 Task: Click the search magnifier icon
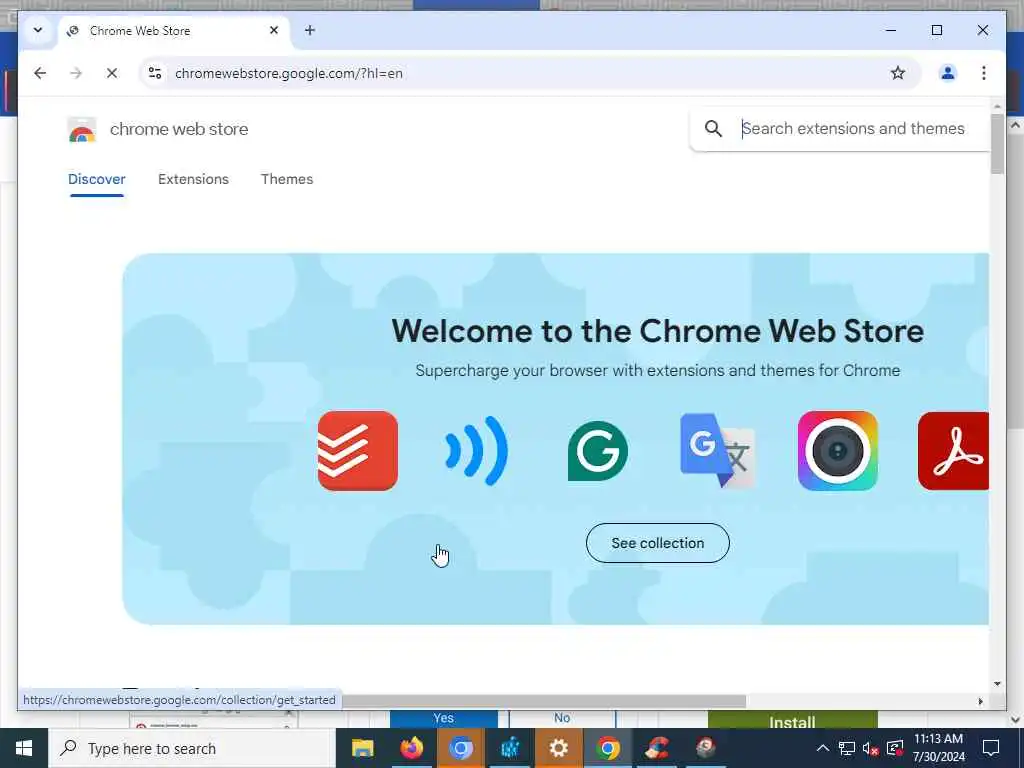coord(713,129)
